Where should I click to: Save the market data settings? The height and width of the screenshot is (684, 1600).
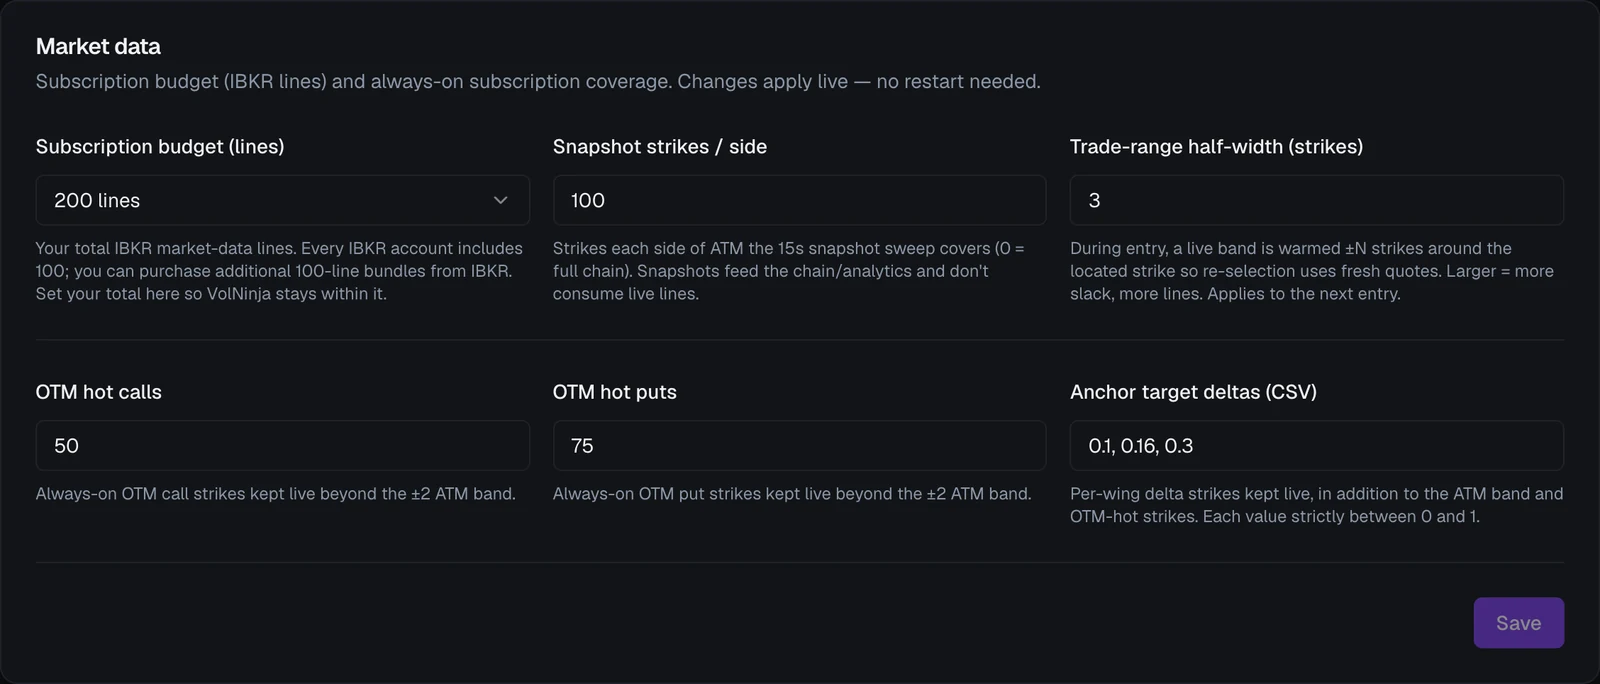click(x=1518, y=623)
